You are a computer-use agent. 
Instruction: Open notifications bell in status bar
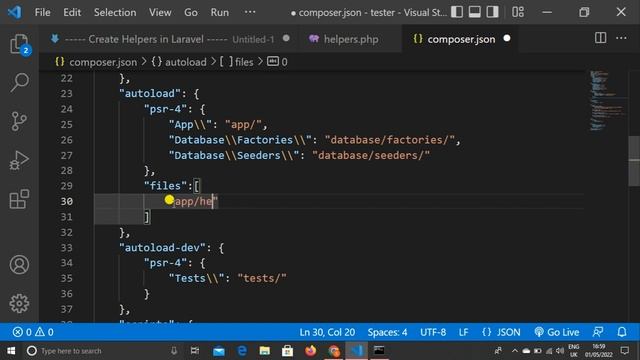click(x=622, y=332)
